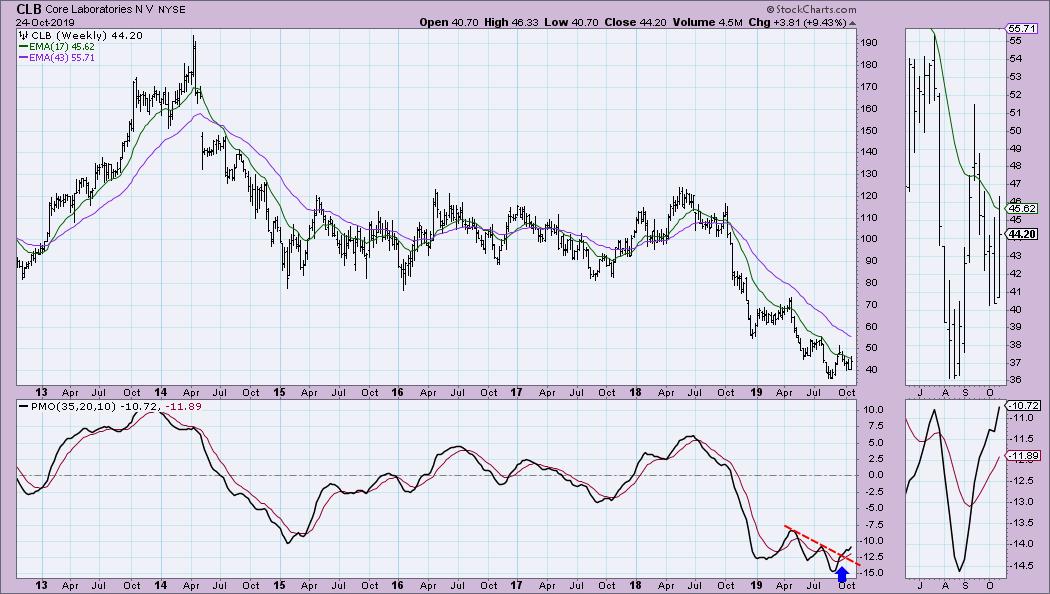This screenshot has width=1050, height=594.
Task: Click the 0.0 label on the PMO axis
Action: 876,475
